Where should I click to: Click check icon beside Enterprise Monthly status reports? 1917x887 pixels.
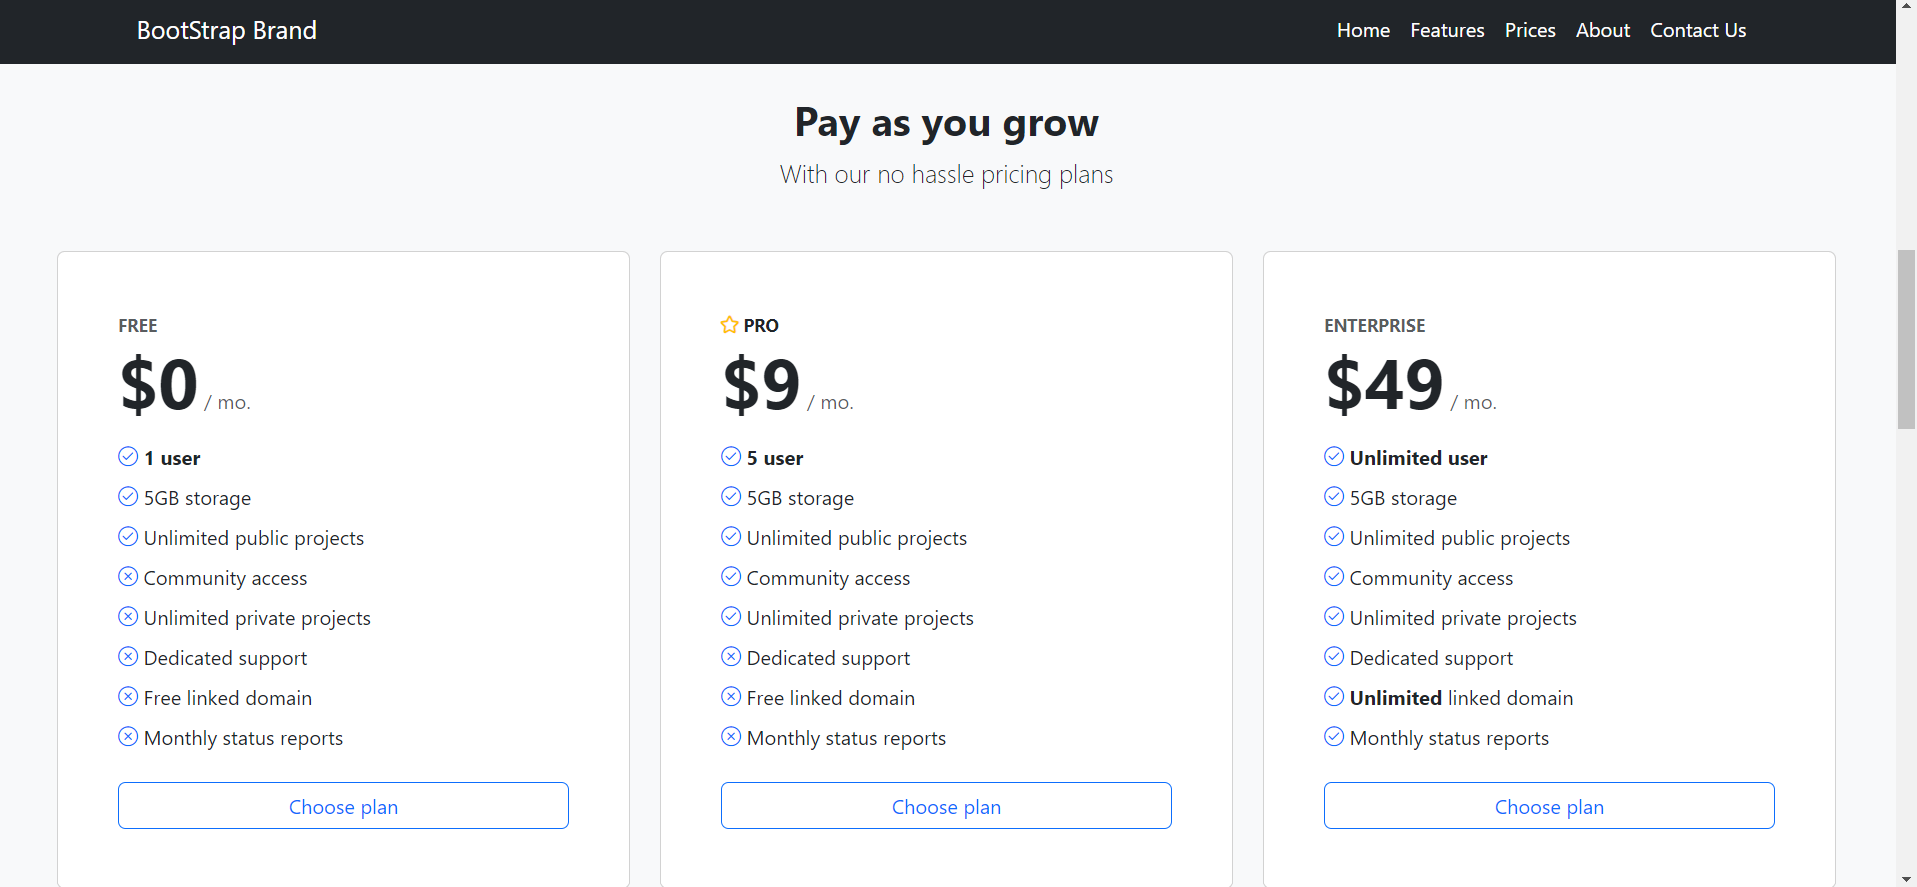[x=1334, y=737]
